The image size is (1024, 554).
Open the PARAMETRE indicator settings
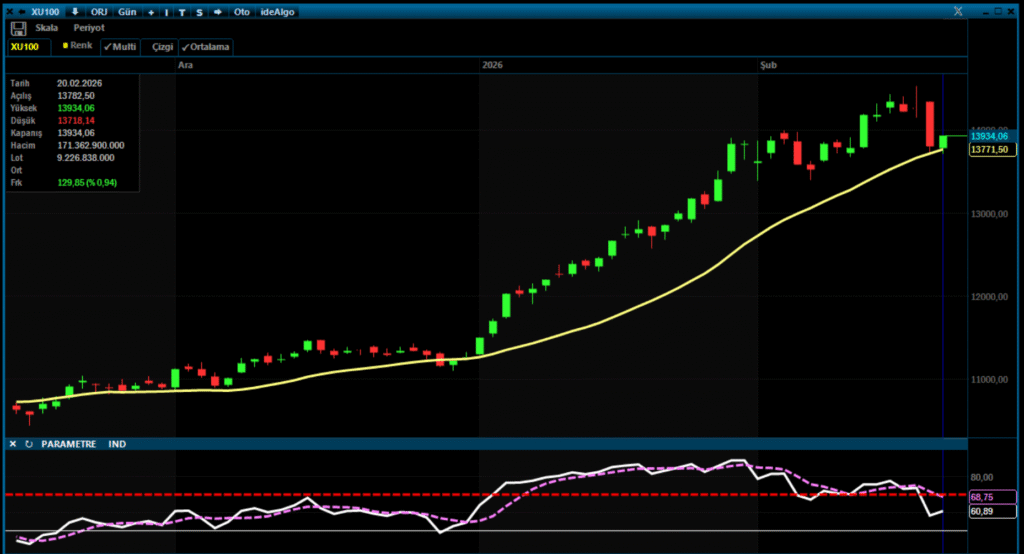pos(68,444)
